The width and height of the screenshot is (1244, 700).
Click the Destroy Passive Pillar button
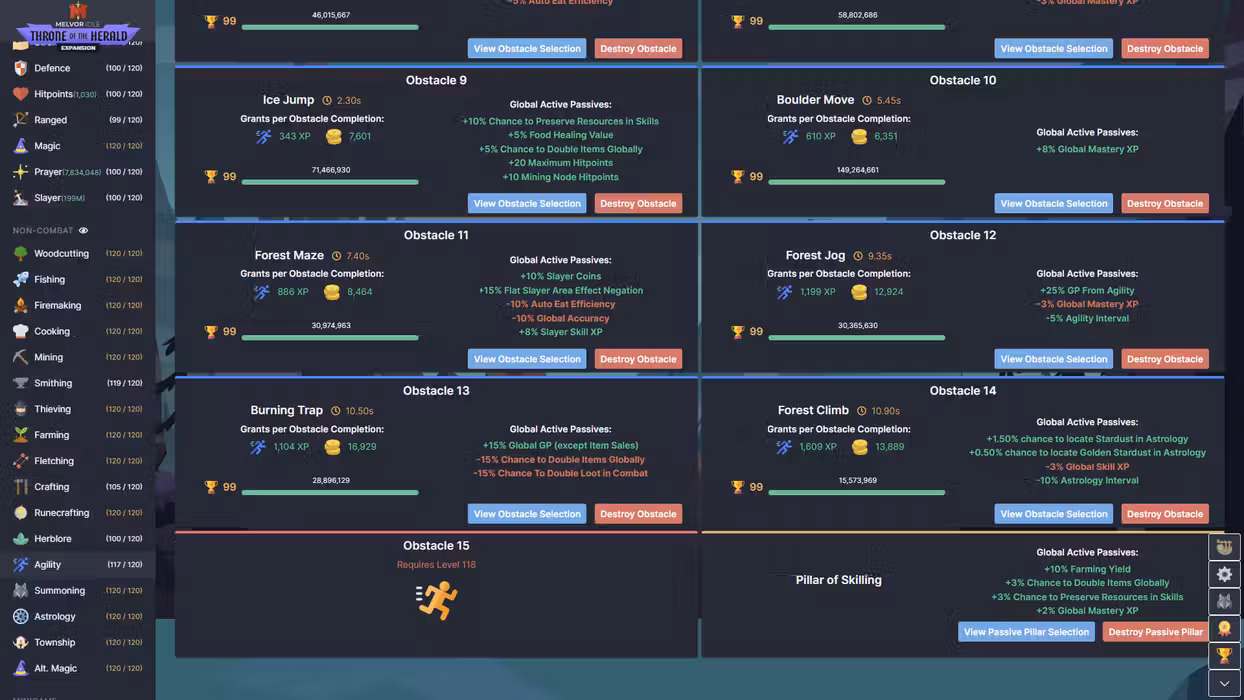tap(1155, 632)
